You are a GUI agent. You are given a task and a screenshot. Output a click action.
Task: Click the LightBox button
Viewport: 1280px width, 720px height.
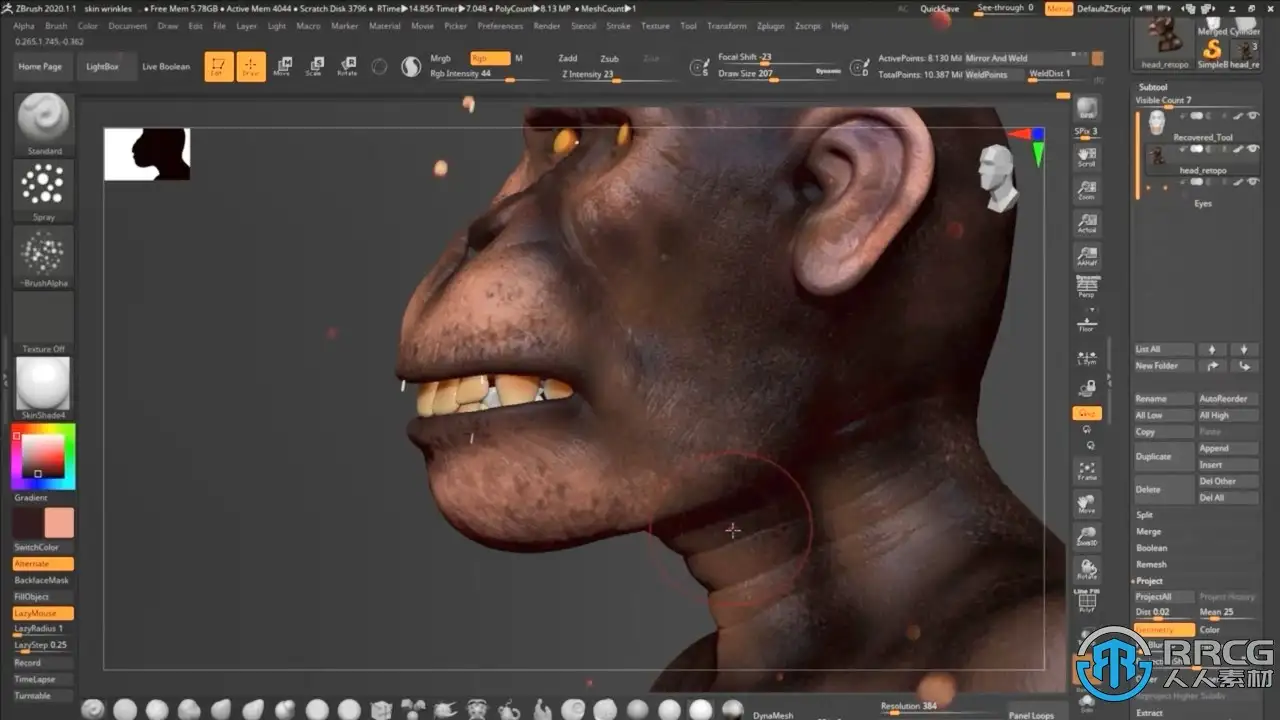tap(102, 67)
